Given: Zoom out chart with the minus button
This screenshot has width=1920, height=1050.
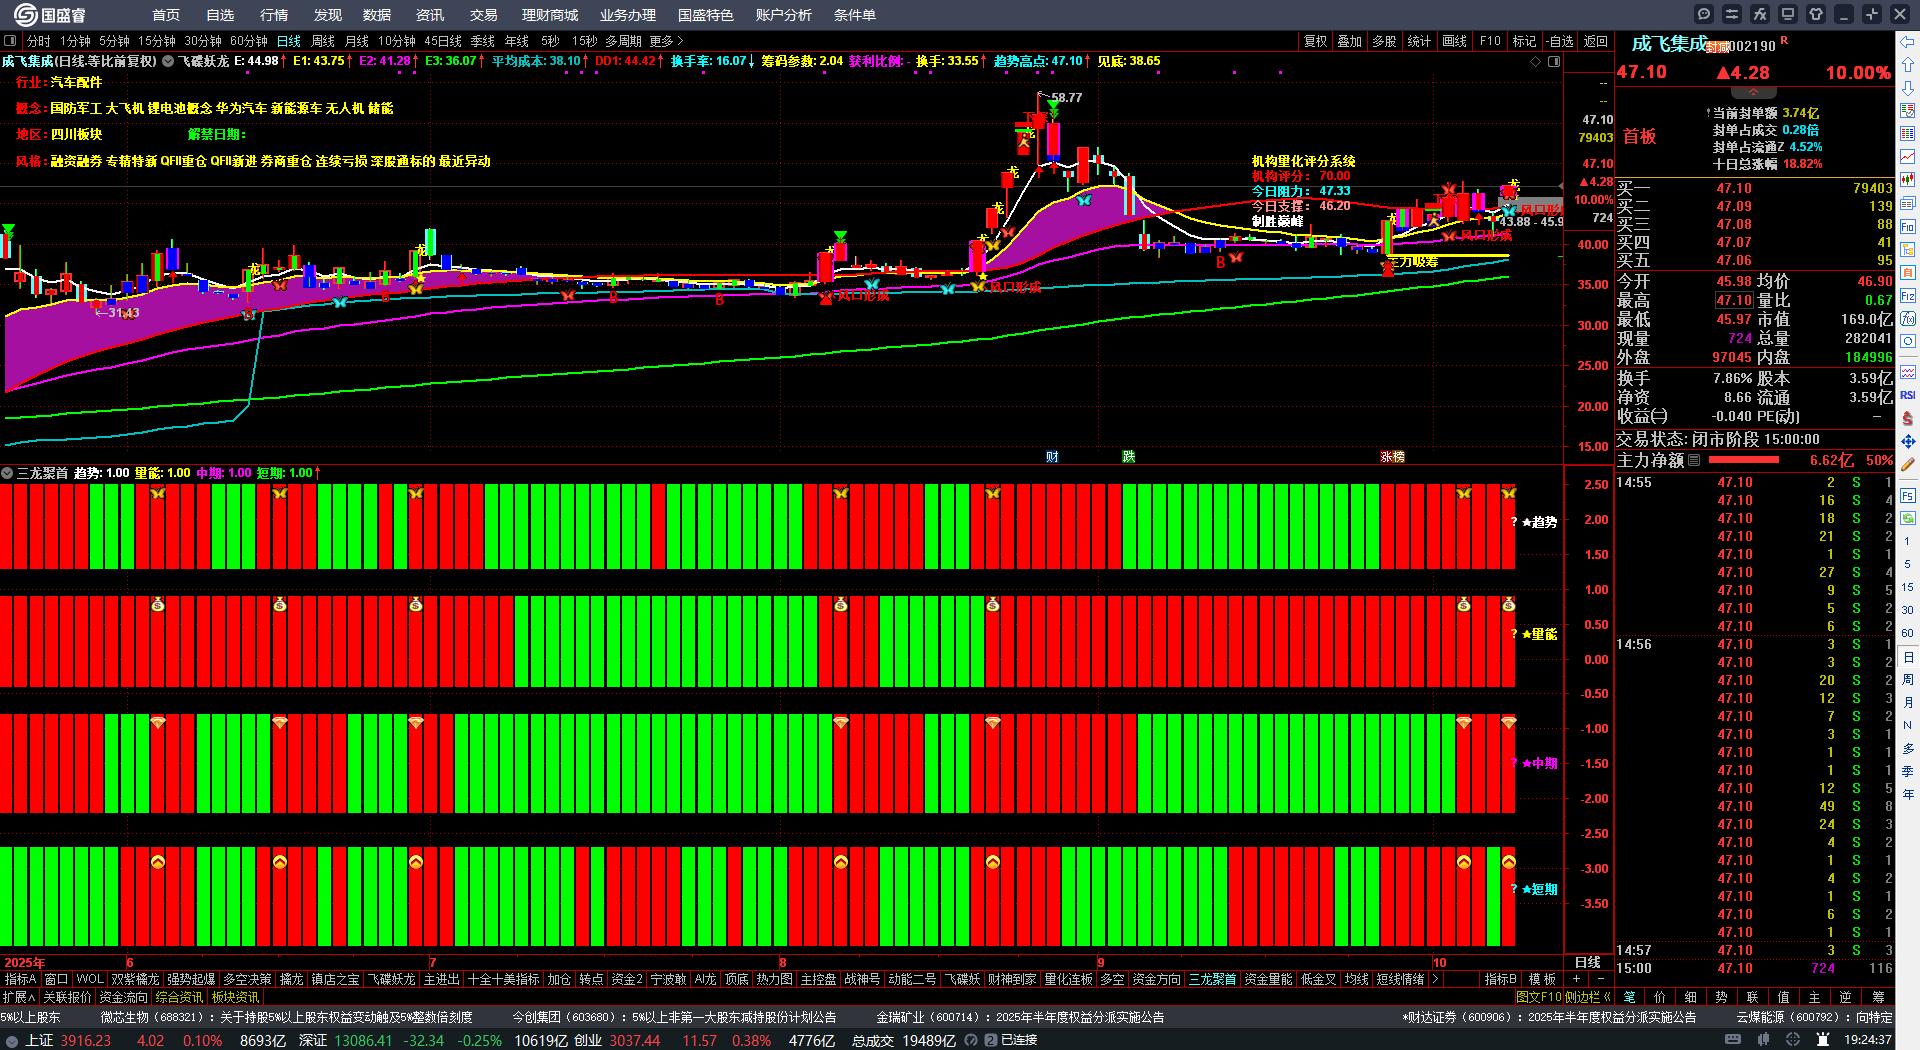Looking at the screenshot, I should click(1601, 980).
